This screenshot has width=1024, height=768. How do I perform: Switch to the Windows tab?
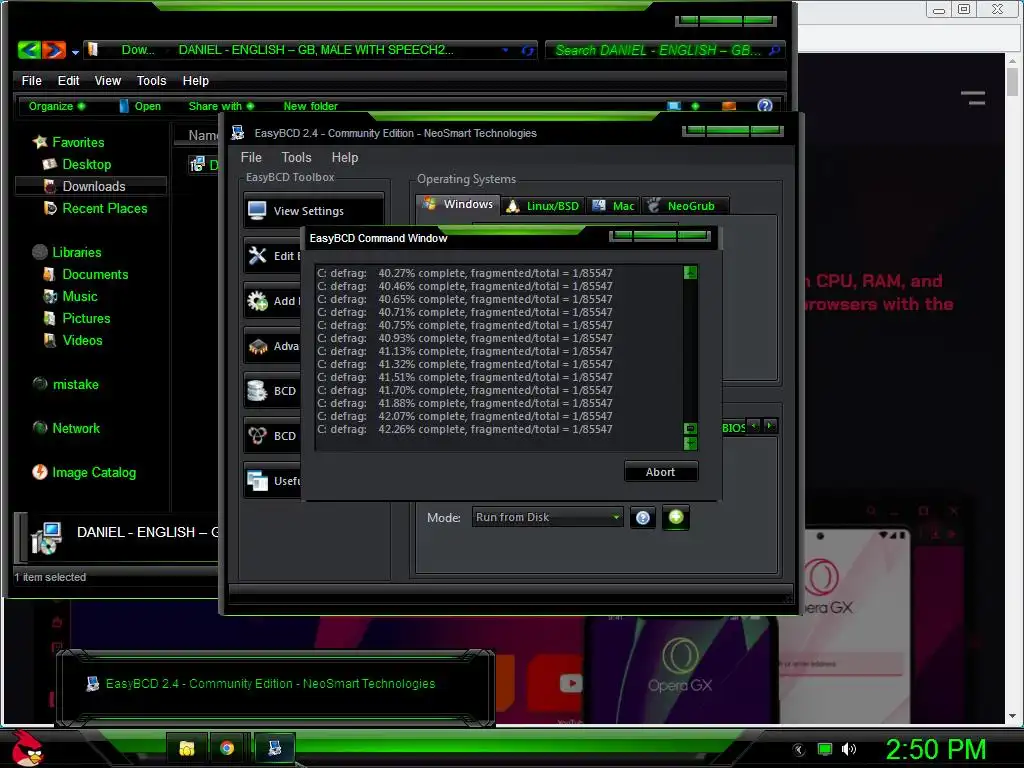[x=458, y=204]
